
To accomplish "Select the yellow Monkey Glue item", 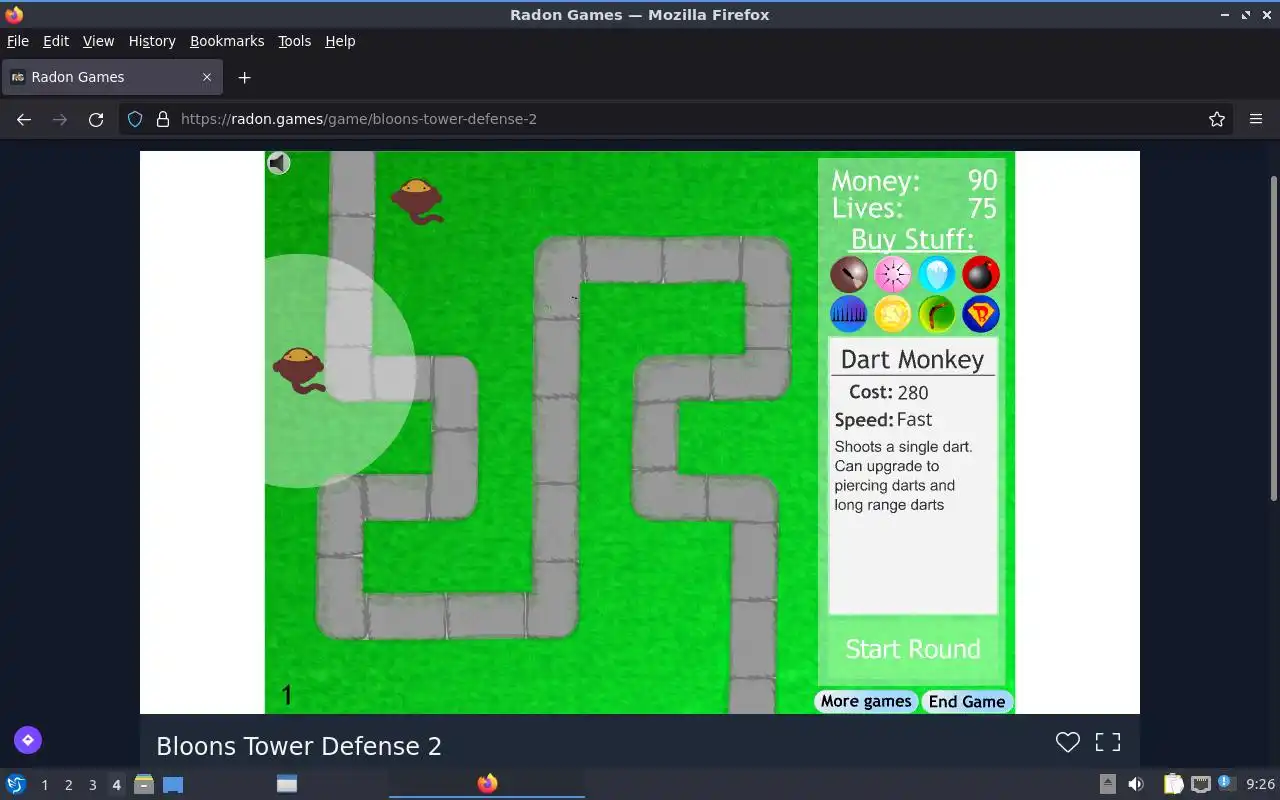I will pos(893,314).
